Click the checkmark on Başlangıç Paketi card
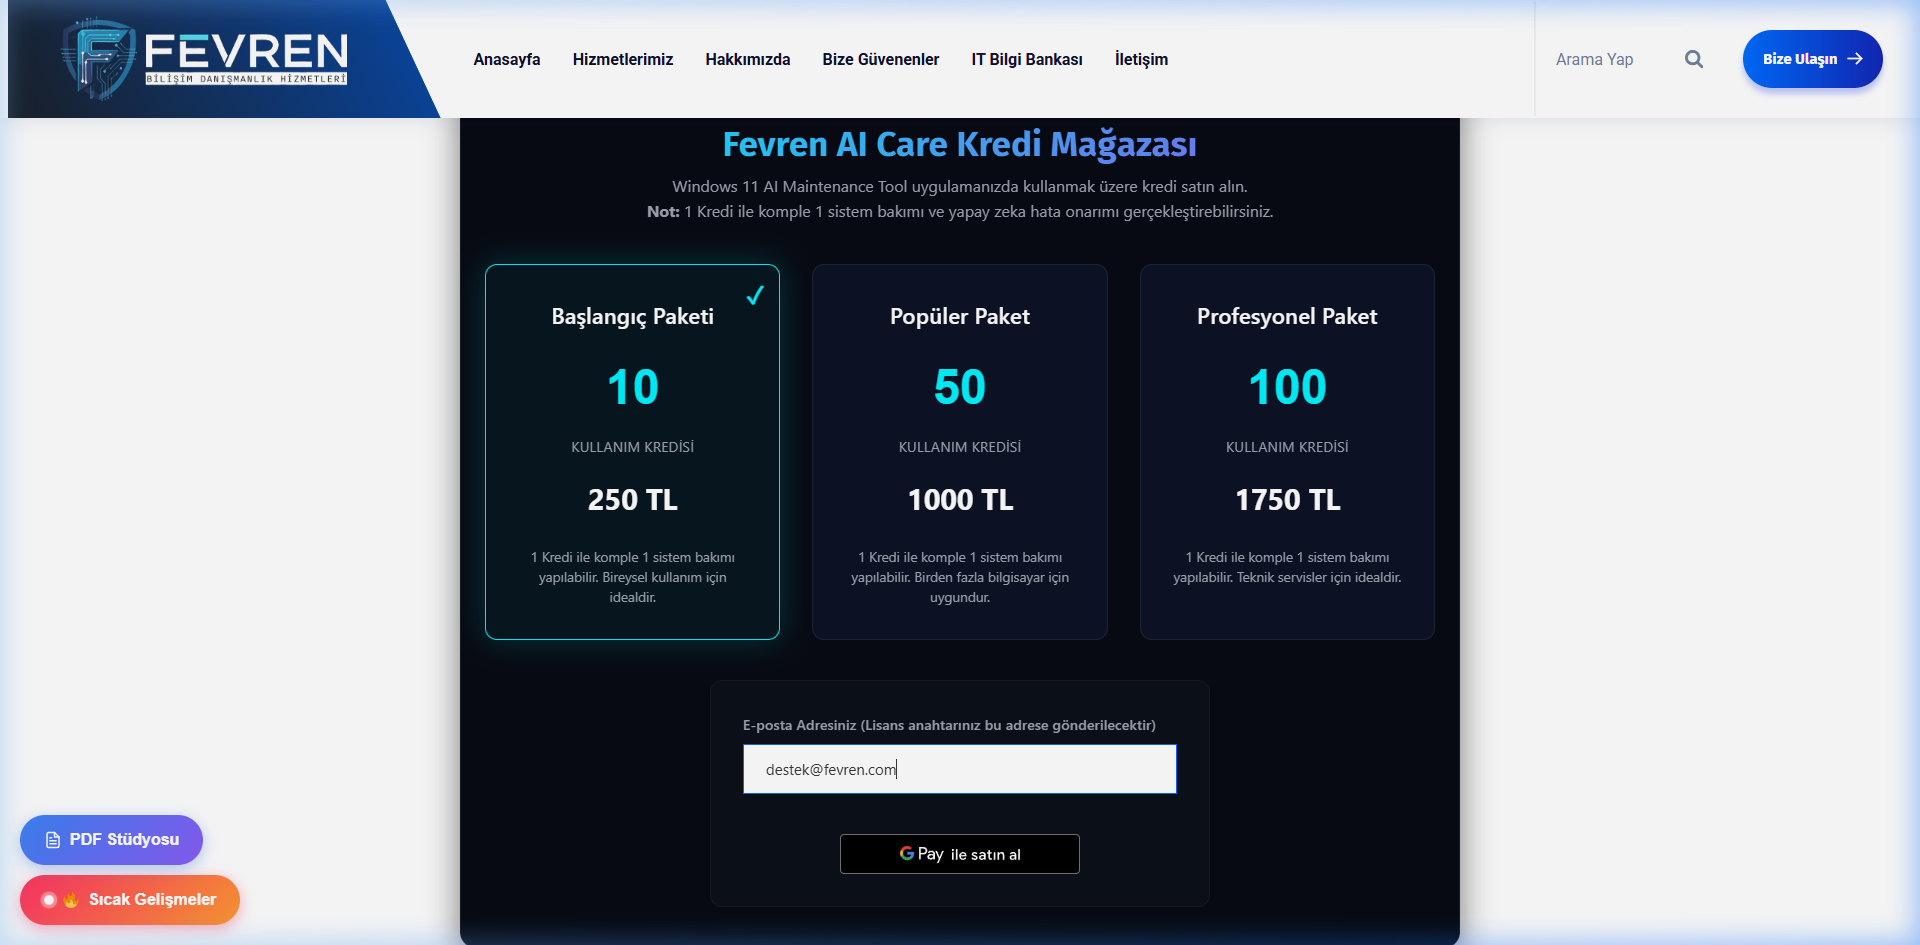 pyautogui.click(x=755, y=295)
